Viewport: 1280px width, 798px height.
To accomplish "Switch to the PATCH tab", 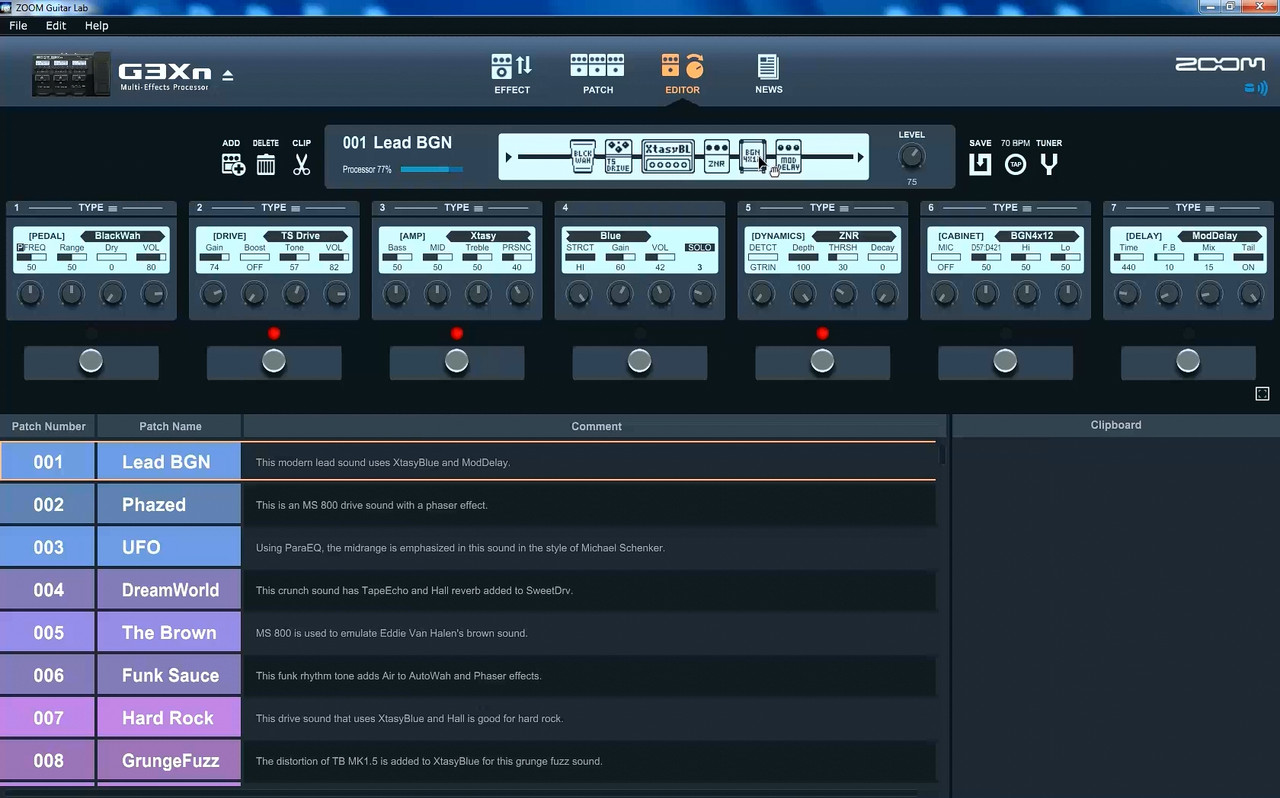I will click(x=597, y=68).
